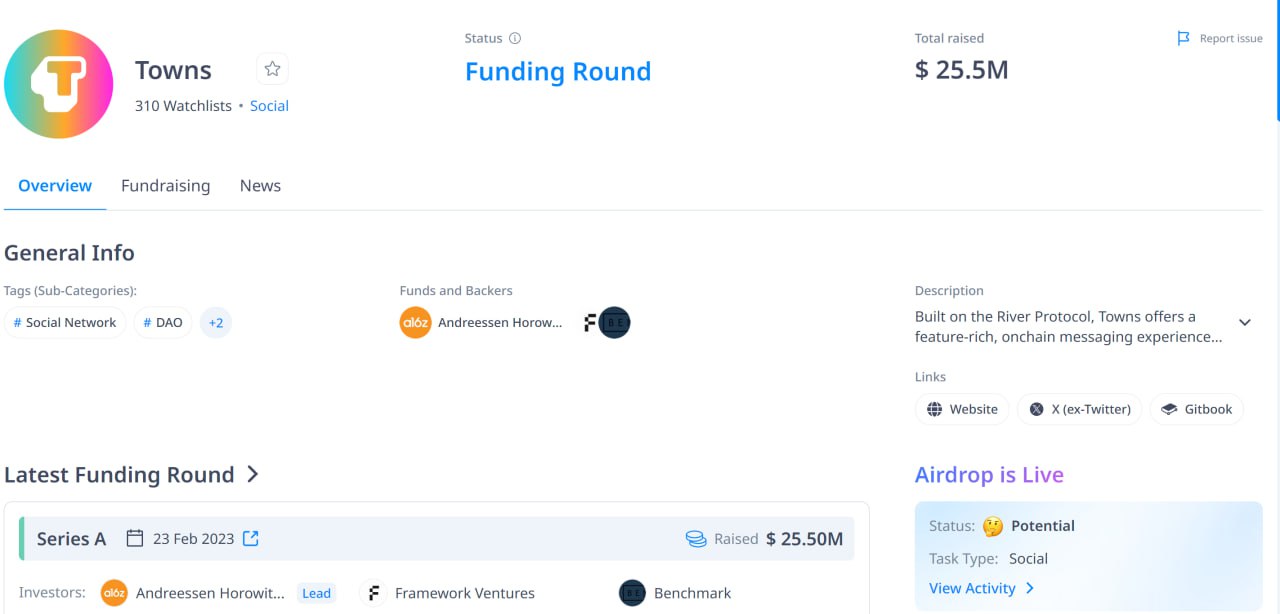1280x614 pixels.
Task: Open the Gitbook link
Action: (1197, 409)
